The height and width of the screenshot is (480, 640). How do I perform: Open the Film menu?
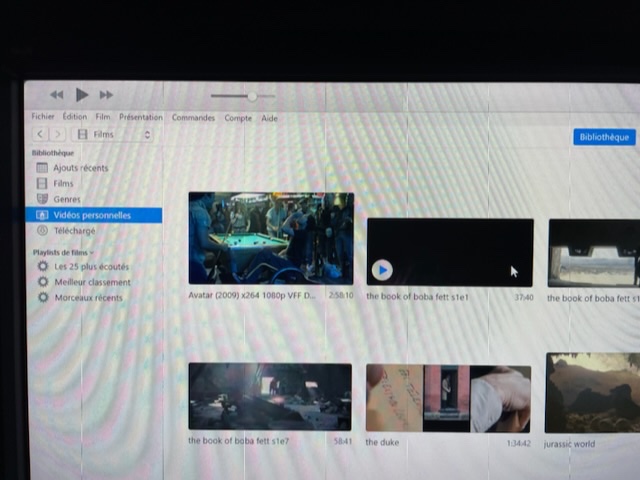coord(103,117)
